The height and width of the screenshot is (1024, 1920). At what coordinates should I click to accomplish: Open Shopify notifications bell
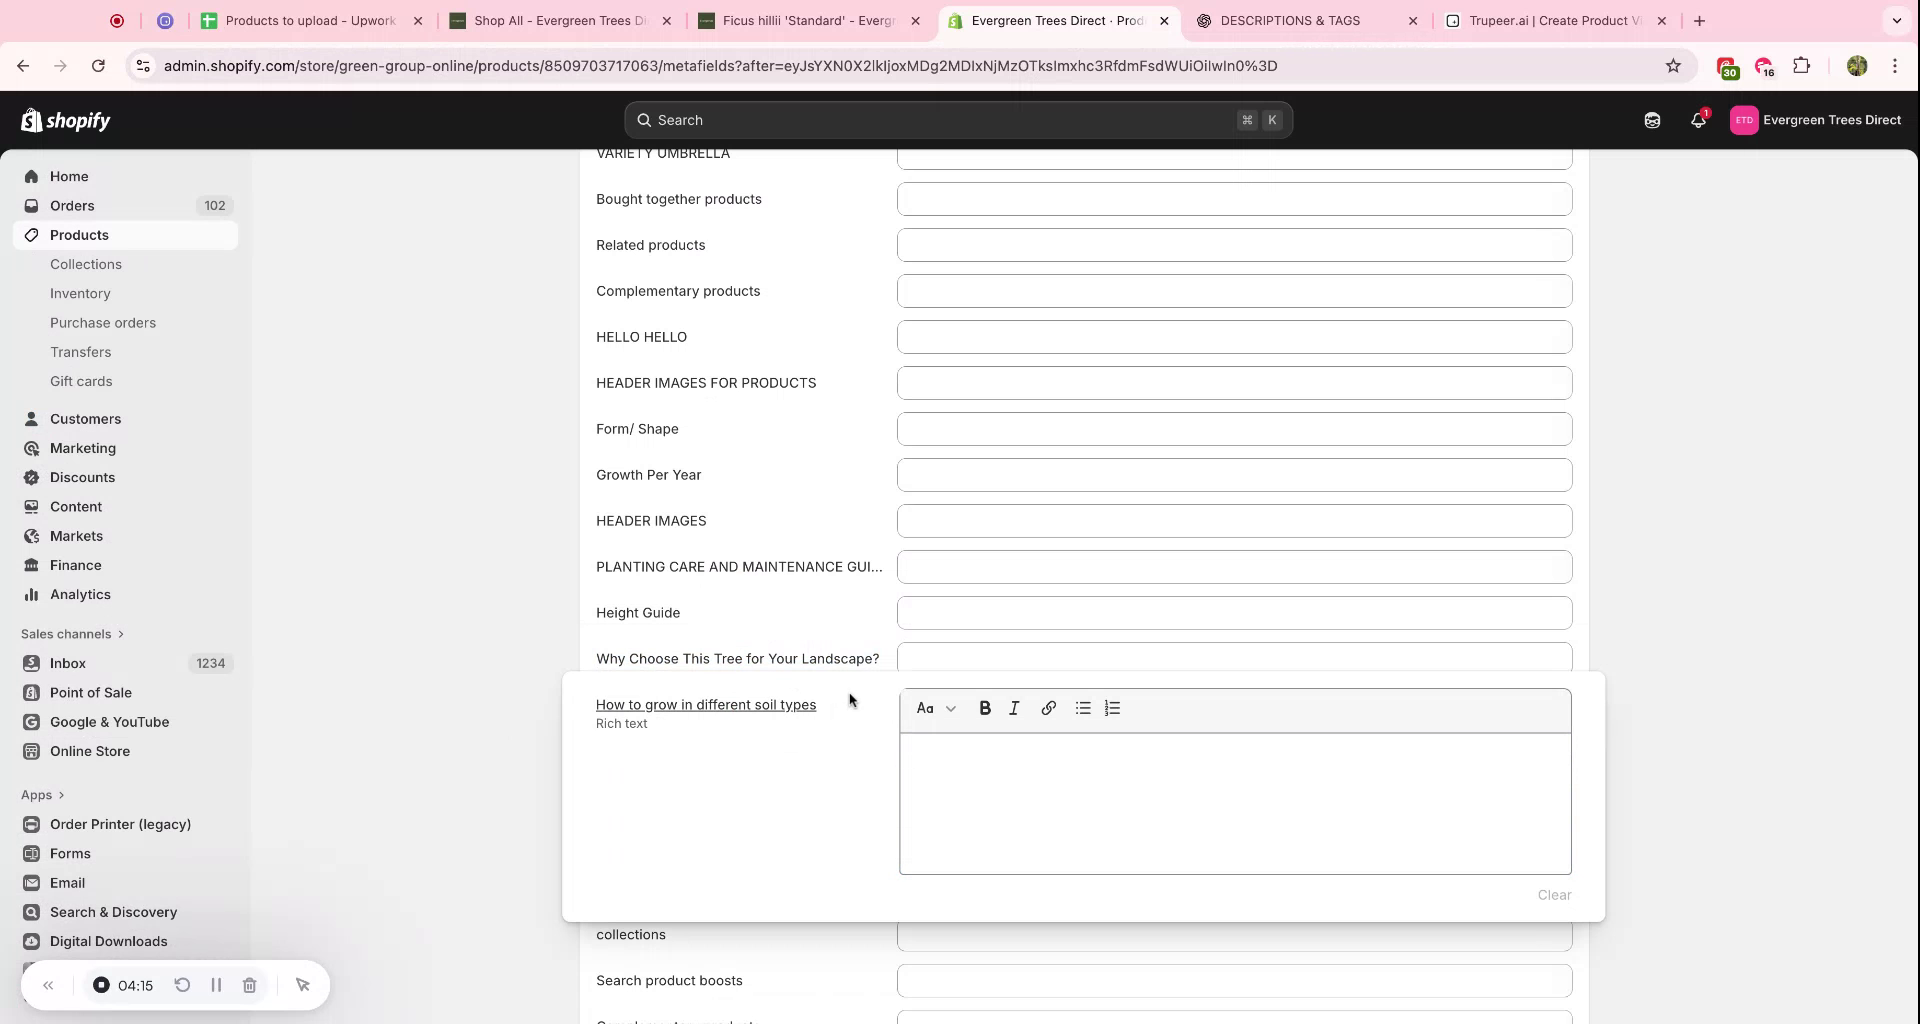coord(1698,120)
